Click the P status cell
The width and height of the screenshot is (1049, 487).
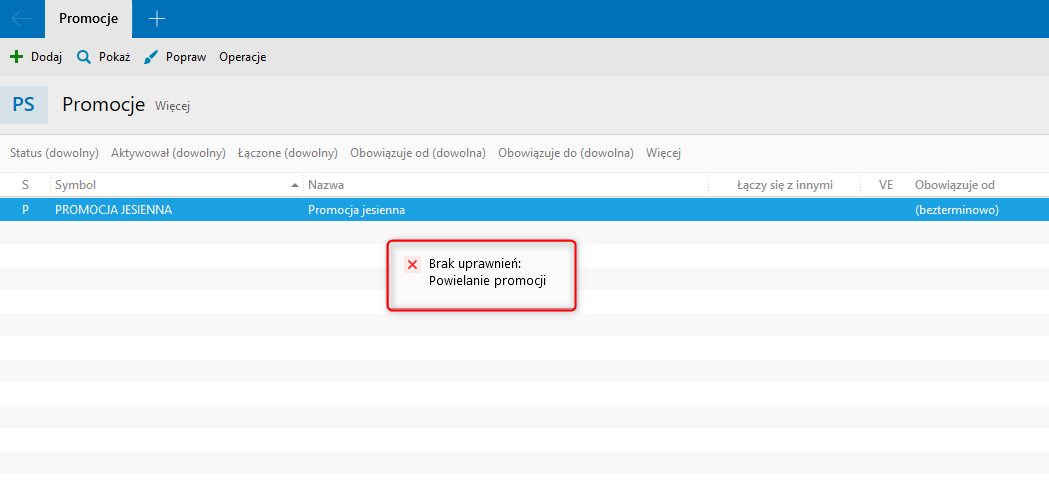pyautogui.click(x=25, y=210)
